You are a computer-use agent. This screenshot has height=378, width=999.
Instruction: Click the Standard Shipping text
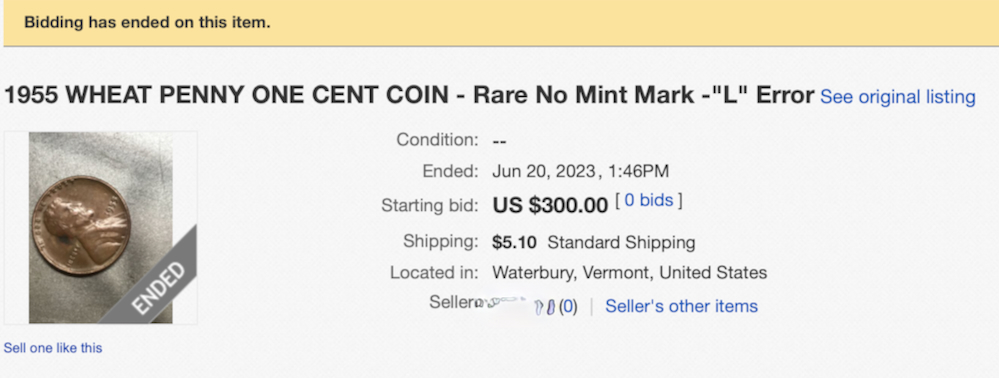[x=621, y=242]
